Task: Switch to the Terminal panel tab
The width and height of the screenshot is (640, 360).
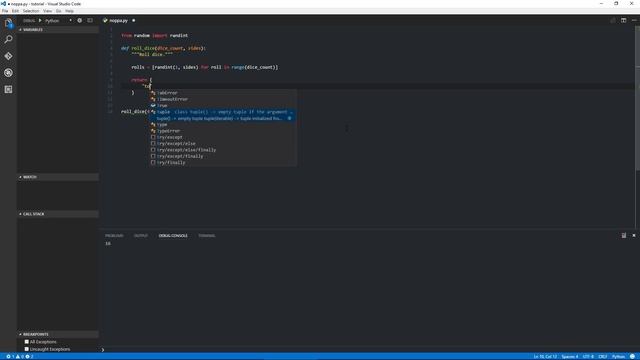Action: tap(207, 236)
